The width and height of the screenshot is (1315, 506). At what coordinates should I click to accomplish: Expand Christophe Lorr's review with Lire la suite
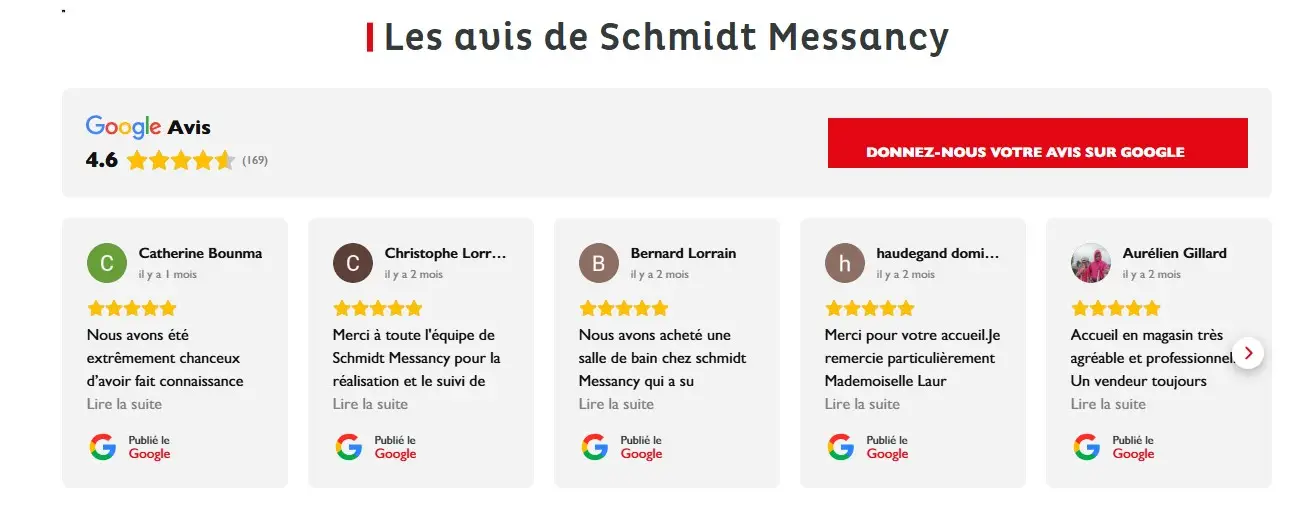[370, 404]
